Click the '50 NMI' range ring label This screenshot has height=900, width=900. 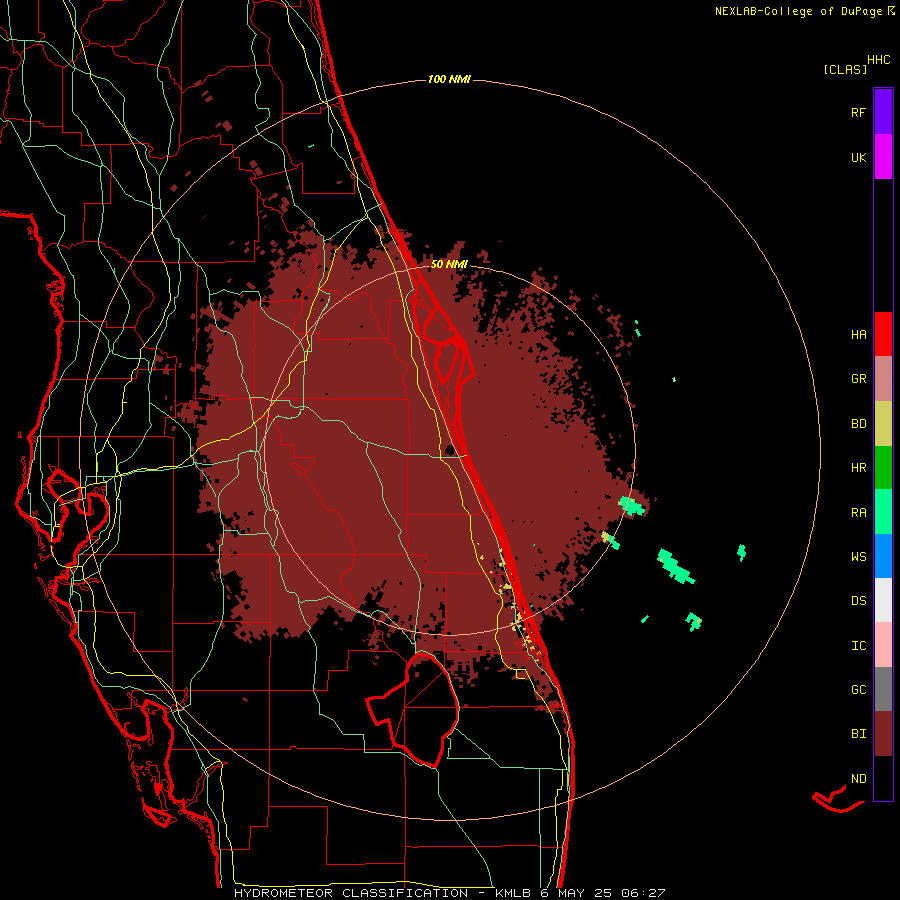click(x=449, y=264)
